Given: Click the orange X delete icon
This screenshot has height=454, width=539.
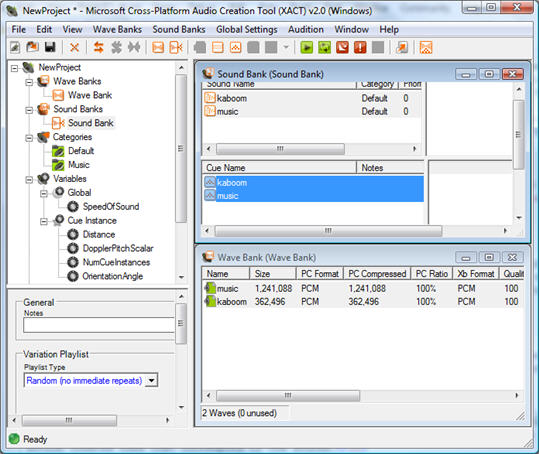Looking at the screenshot, I should point(74,47).
